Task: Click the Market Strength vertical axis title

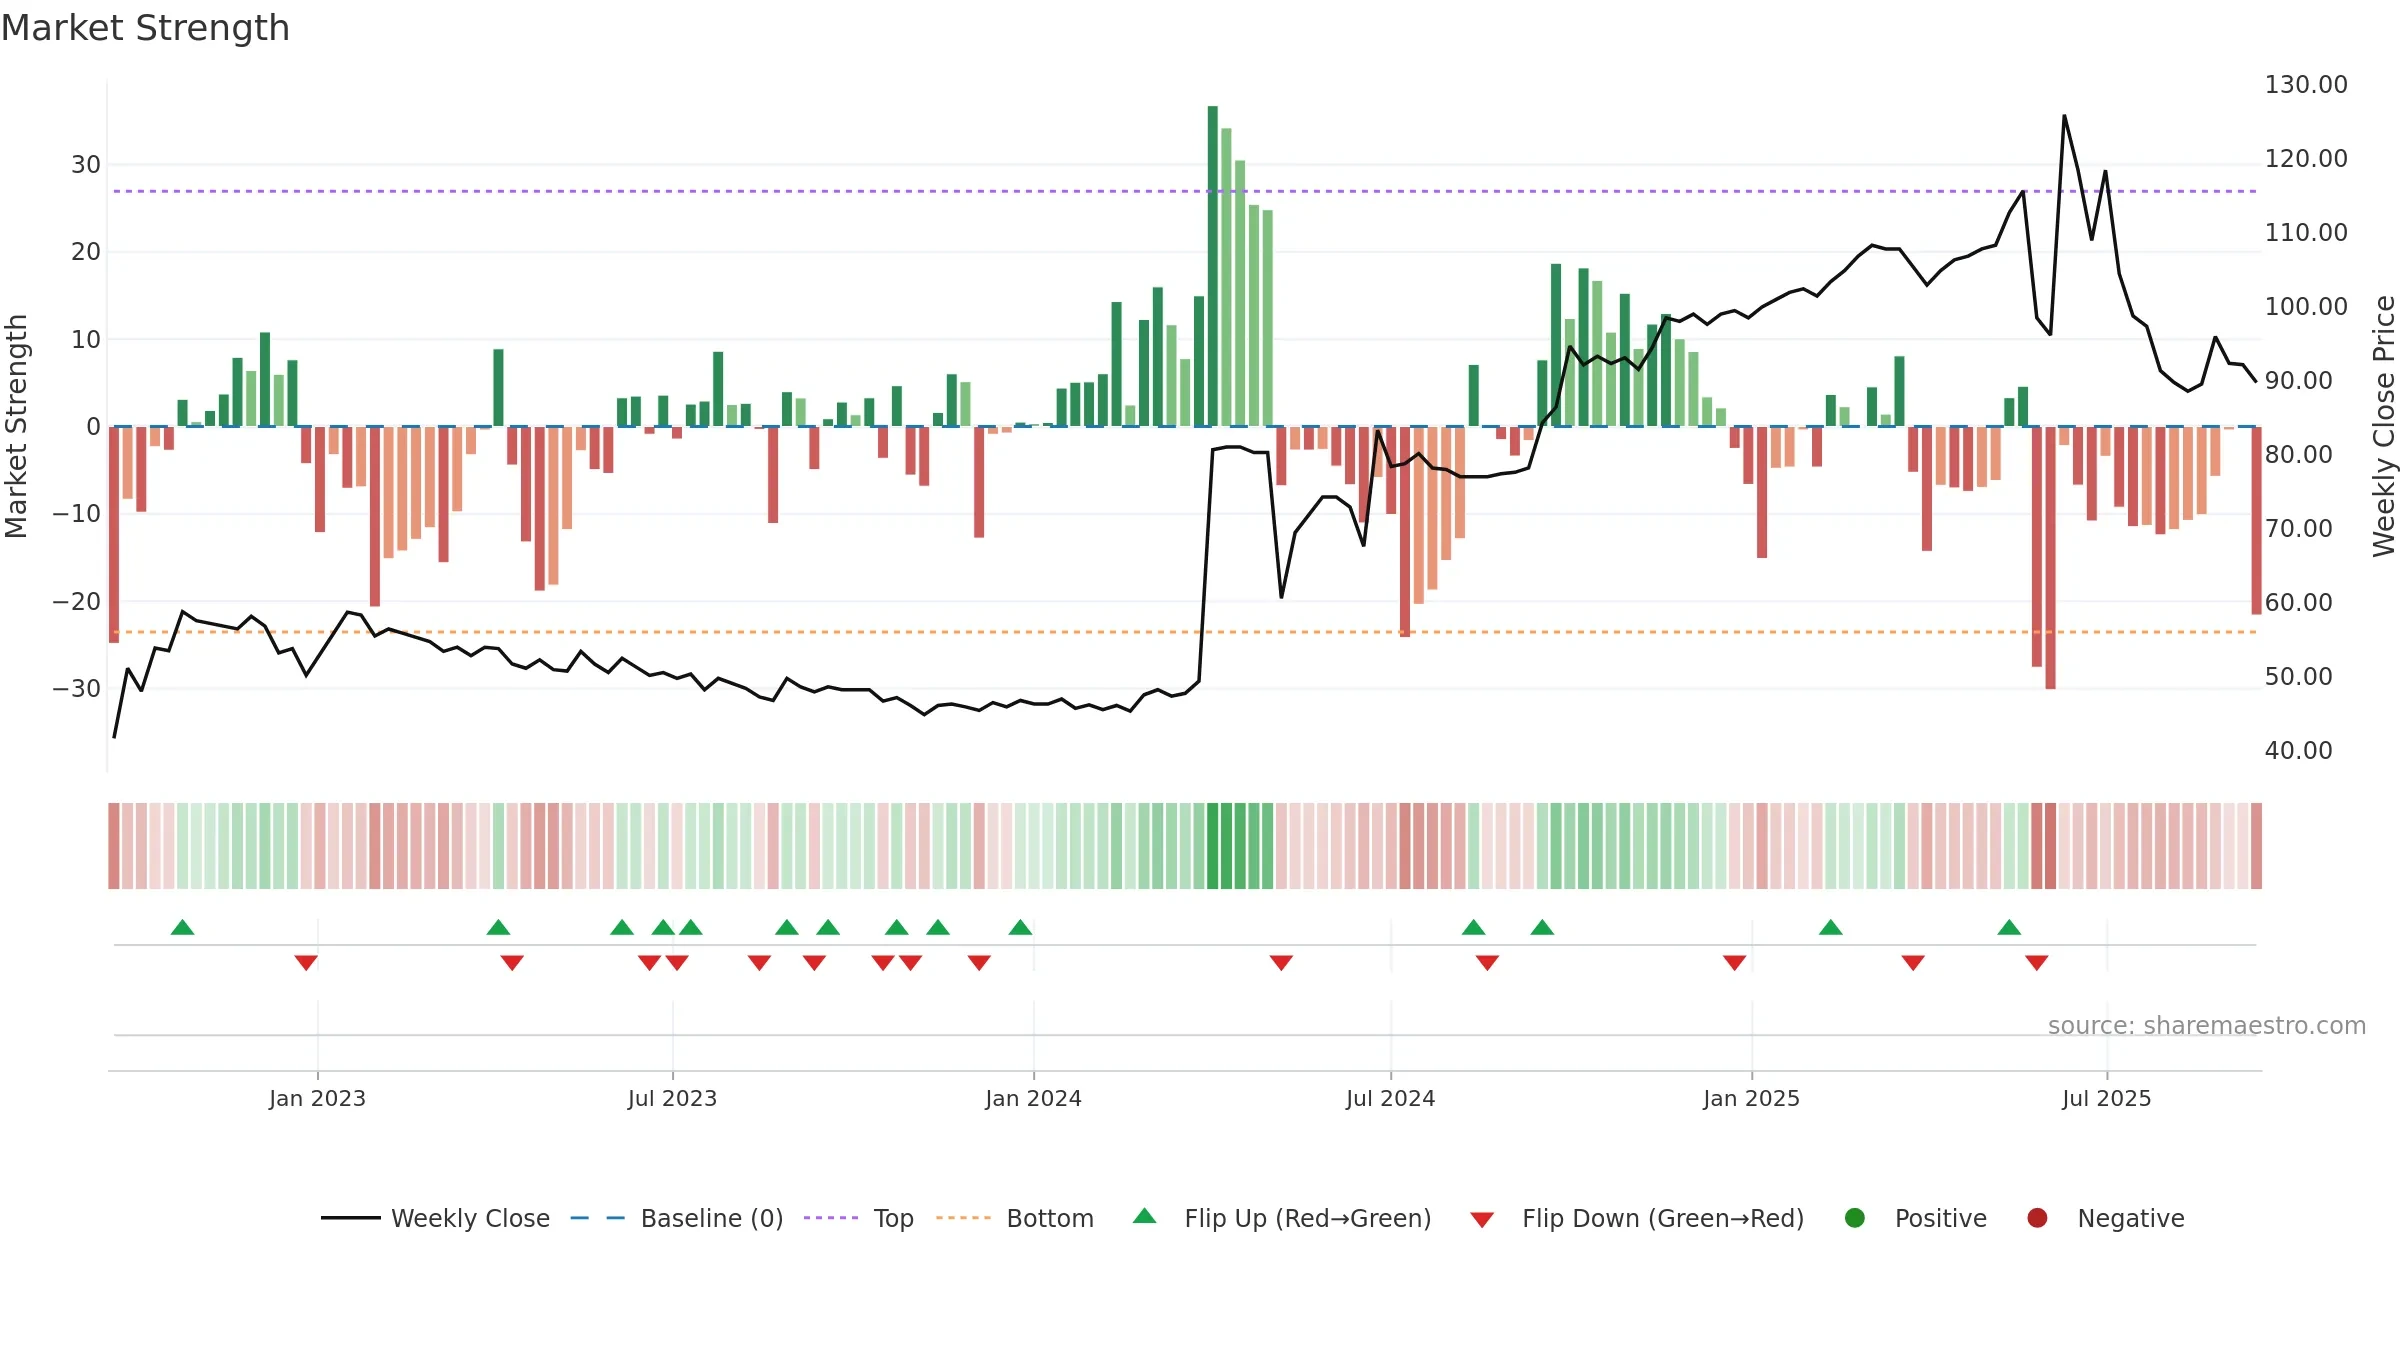Action: [x=16, y=426]
